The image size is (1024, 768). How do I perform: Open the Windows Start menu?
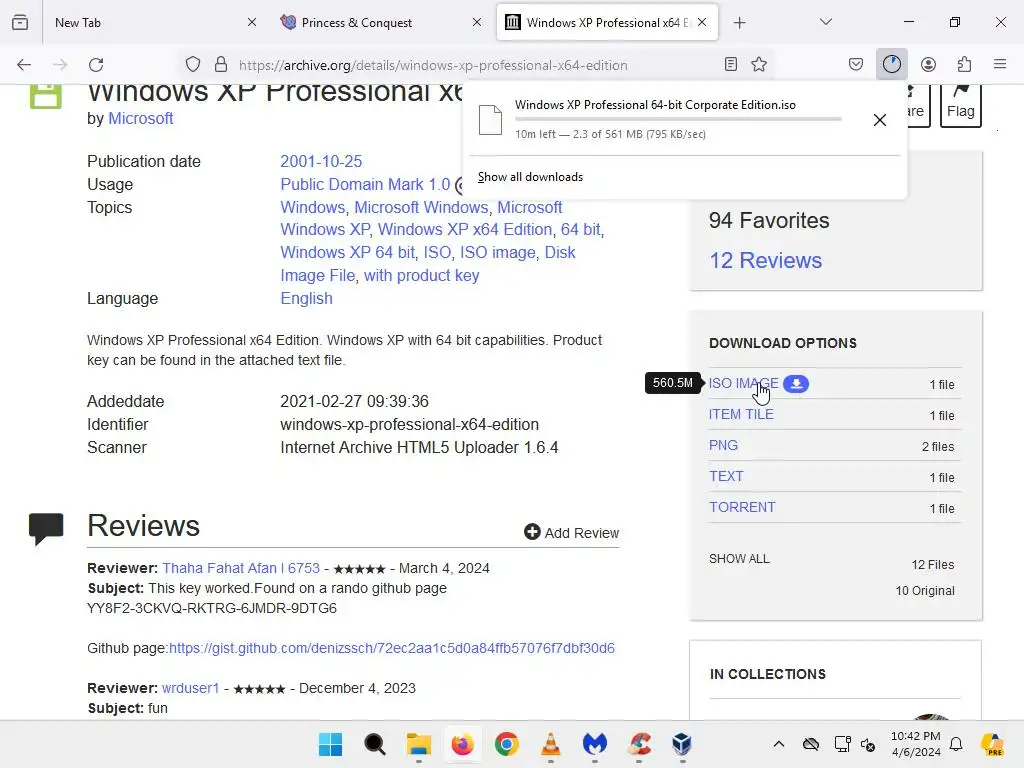coord(330,744)
